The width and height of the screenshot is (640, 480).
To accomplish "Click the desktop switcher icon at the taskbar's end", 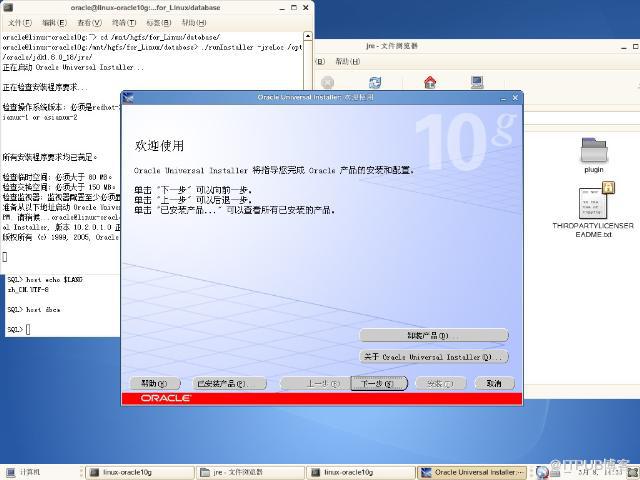I will [x=634, y=473].
